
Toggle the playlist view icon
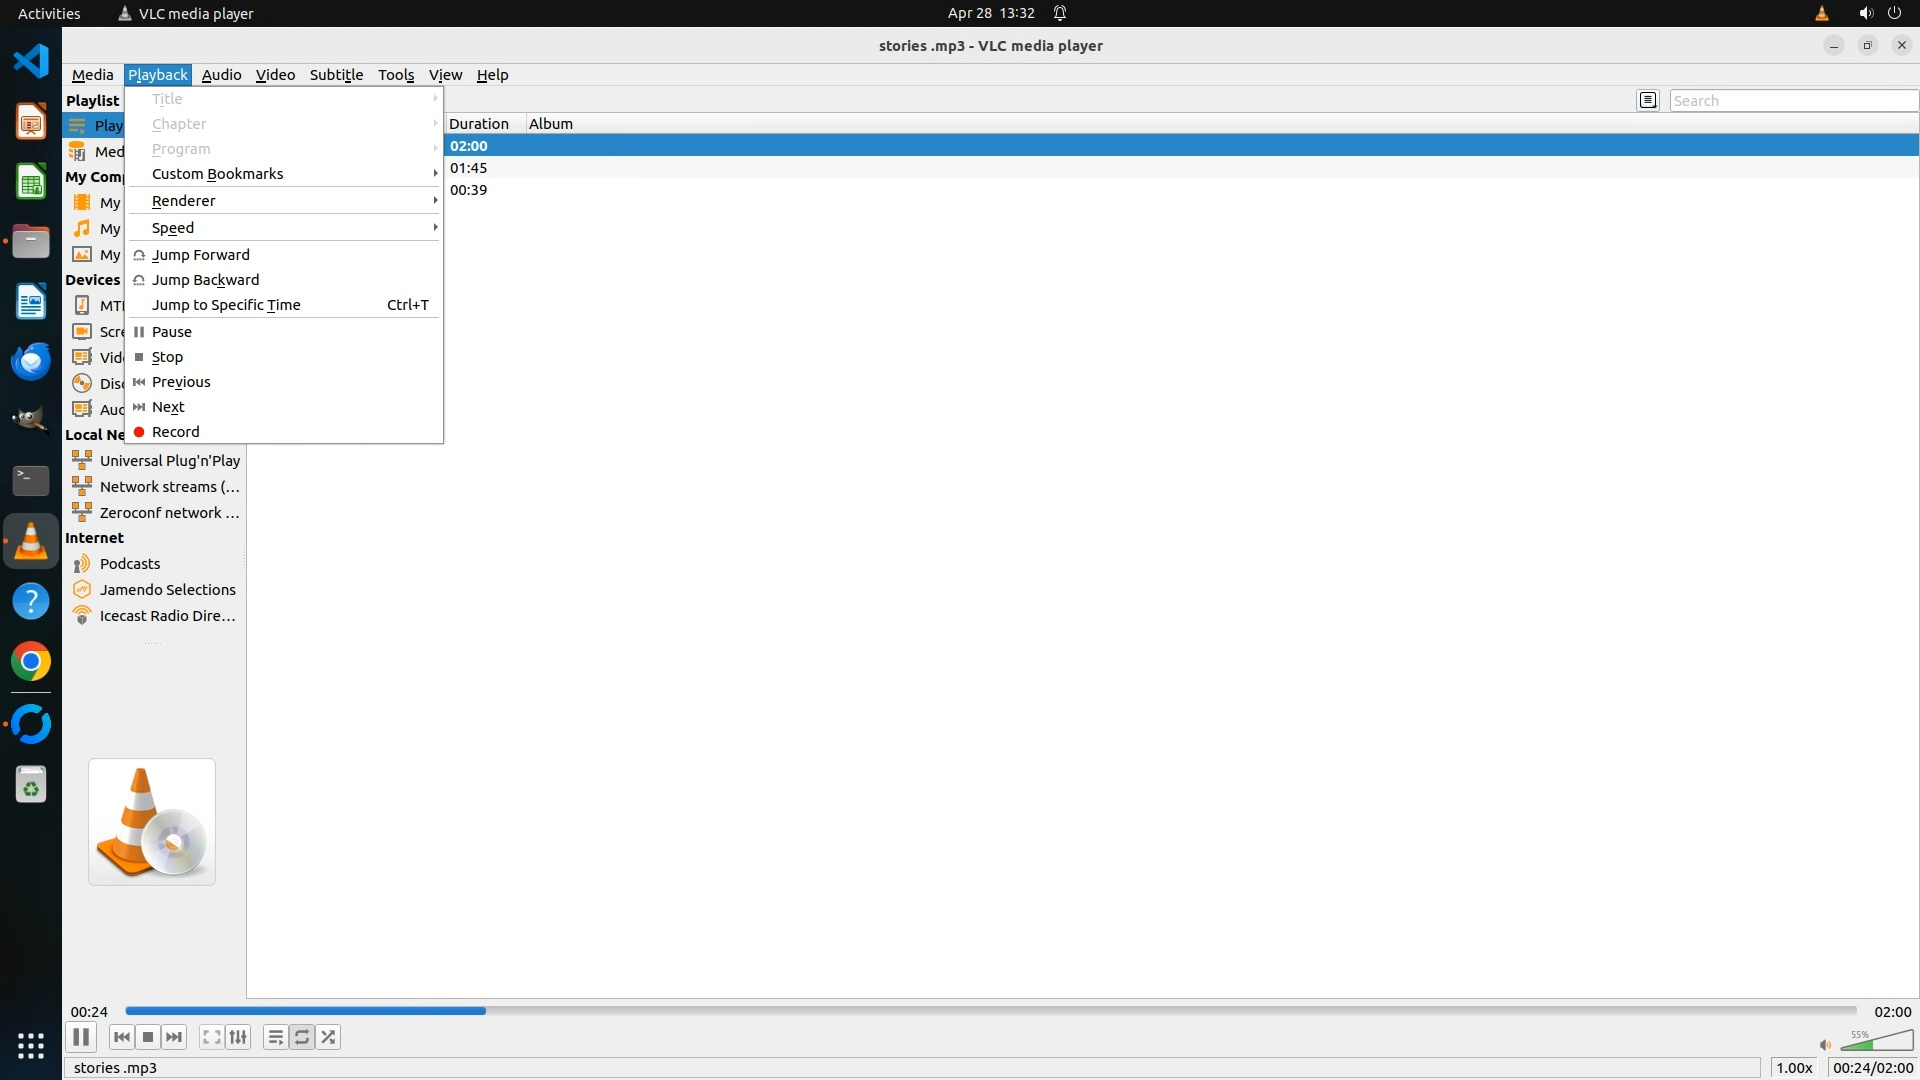click(275, 1037)
